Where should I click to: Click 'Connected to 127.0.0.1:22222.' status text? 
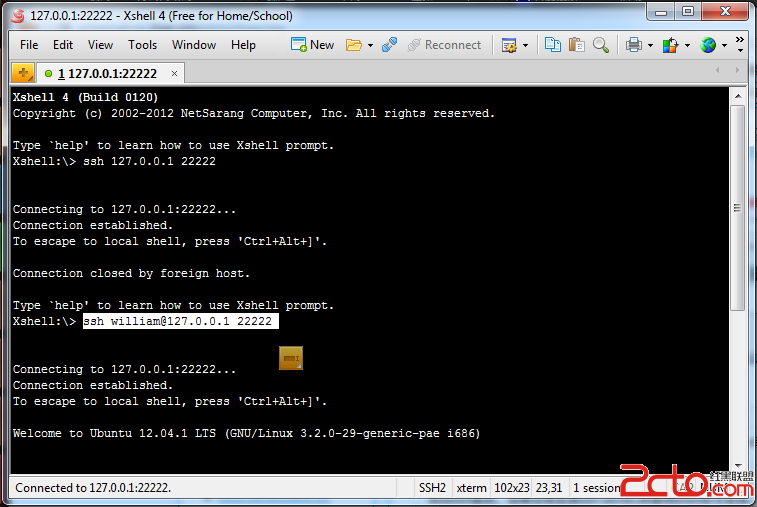(93, 488)
